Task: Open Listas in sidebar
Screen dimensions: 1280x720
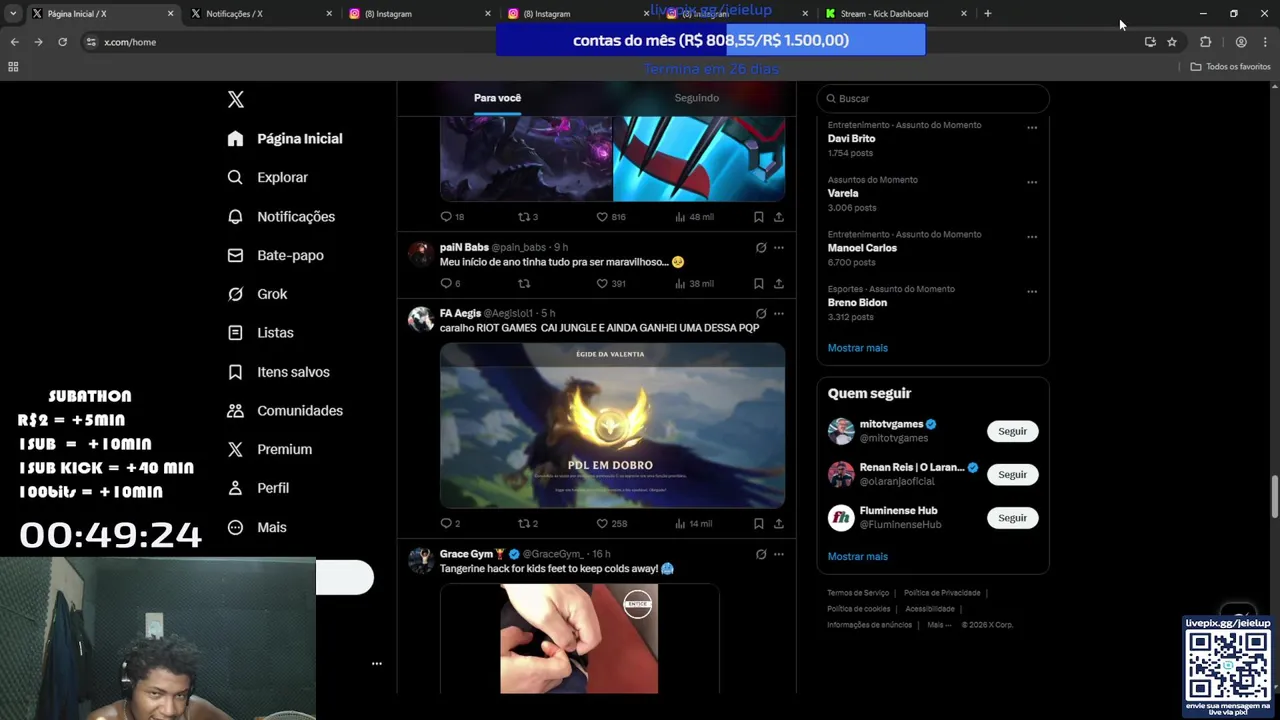Action: (x=260, y=333)
